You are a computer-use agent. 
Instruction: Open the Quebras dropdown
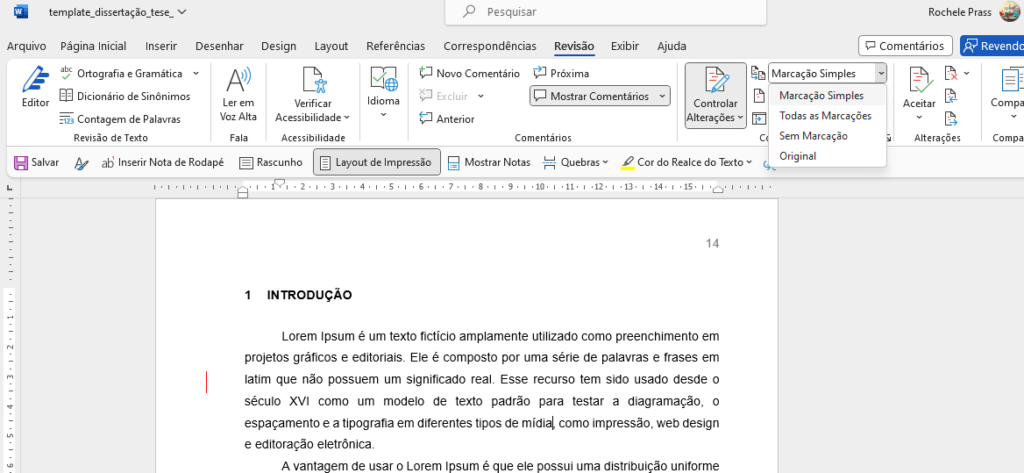[x=575, y=162]
